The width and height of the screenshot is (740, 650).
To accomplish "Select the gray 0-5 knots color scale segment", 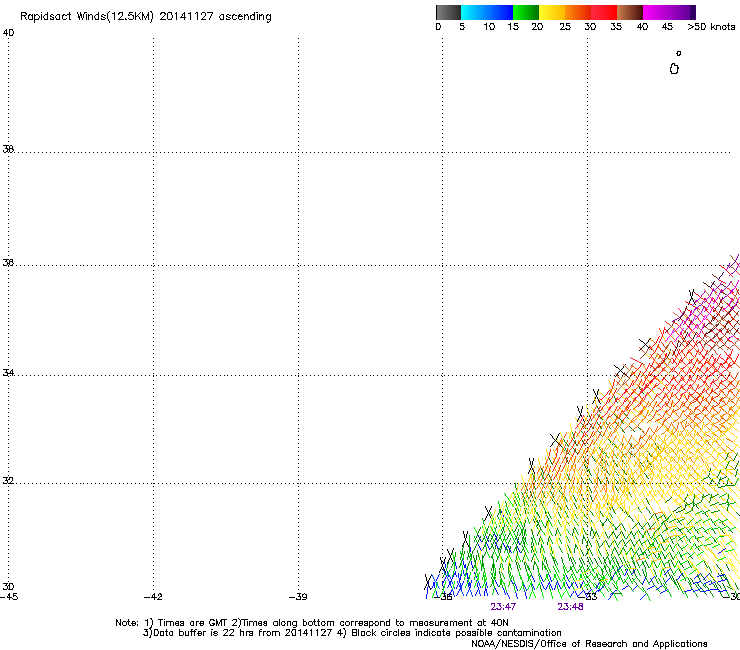I will pyautogui.click(x=448, y=12).
